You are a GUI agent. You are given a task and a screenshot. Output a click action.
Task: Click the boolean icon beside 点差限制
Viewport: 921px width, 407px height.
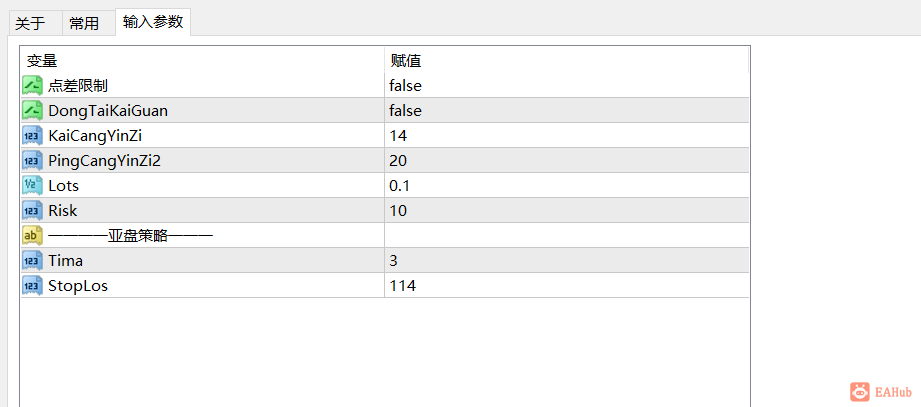click(32, 86)
